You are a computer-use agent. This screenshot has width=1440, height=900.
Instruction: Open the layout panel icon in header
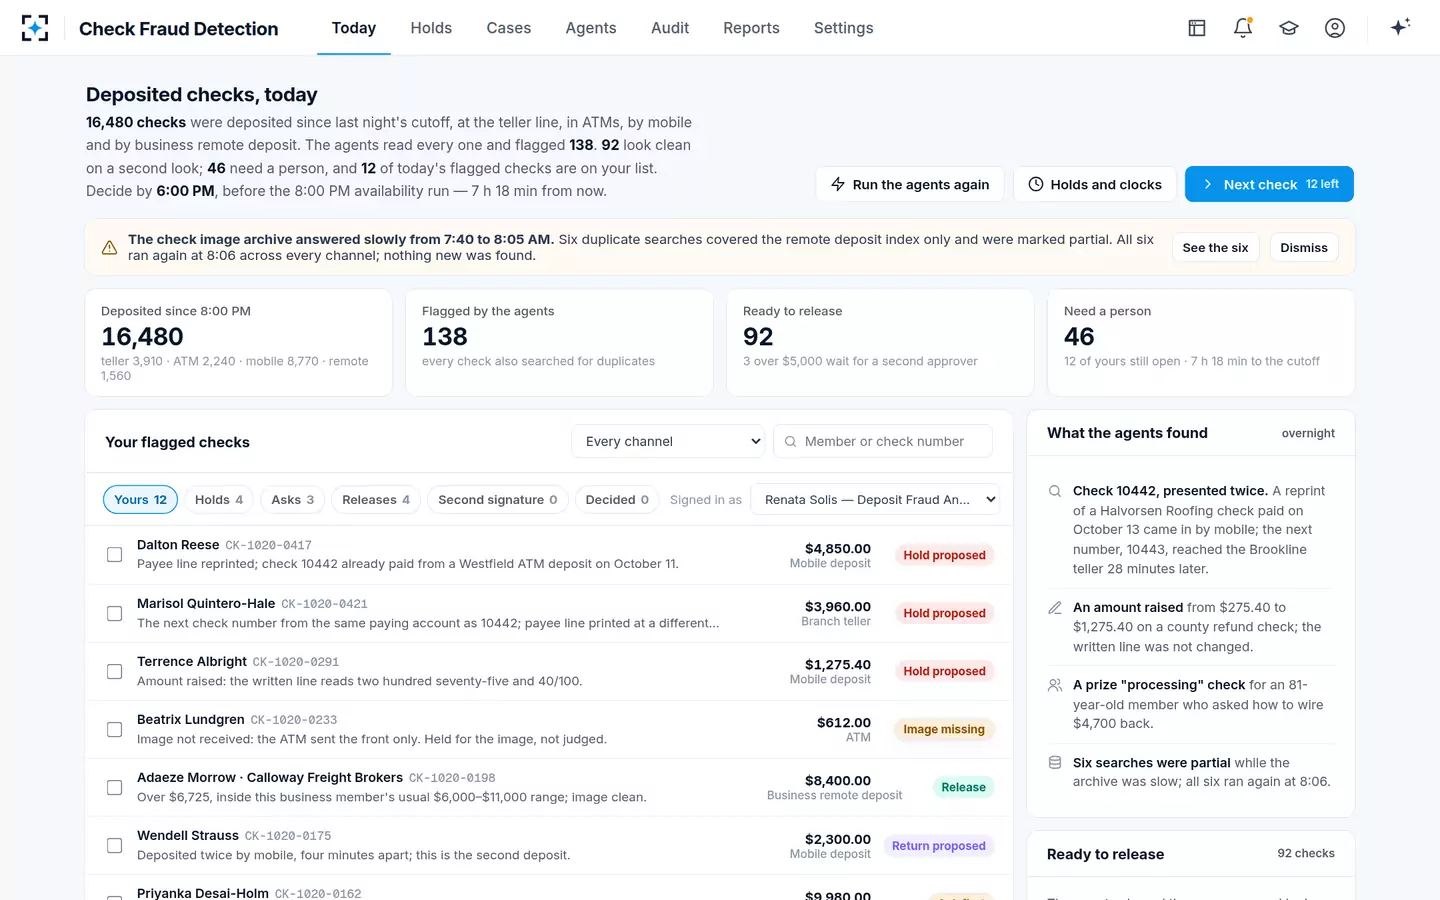[x=1197, y=28]
